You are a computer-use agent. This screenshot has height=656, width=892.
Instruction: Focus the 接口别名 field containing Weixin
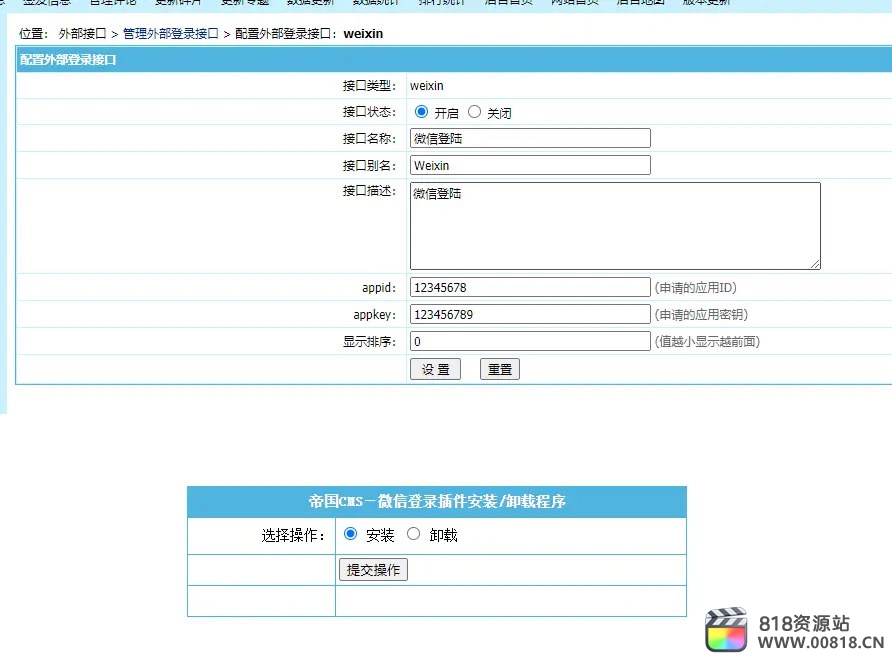530,166
